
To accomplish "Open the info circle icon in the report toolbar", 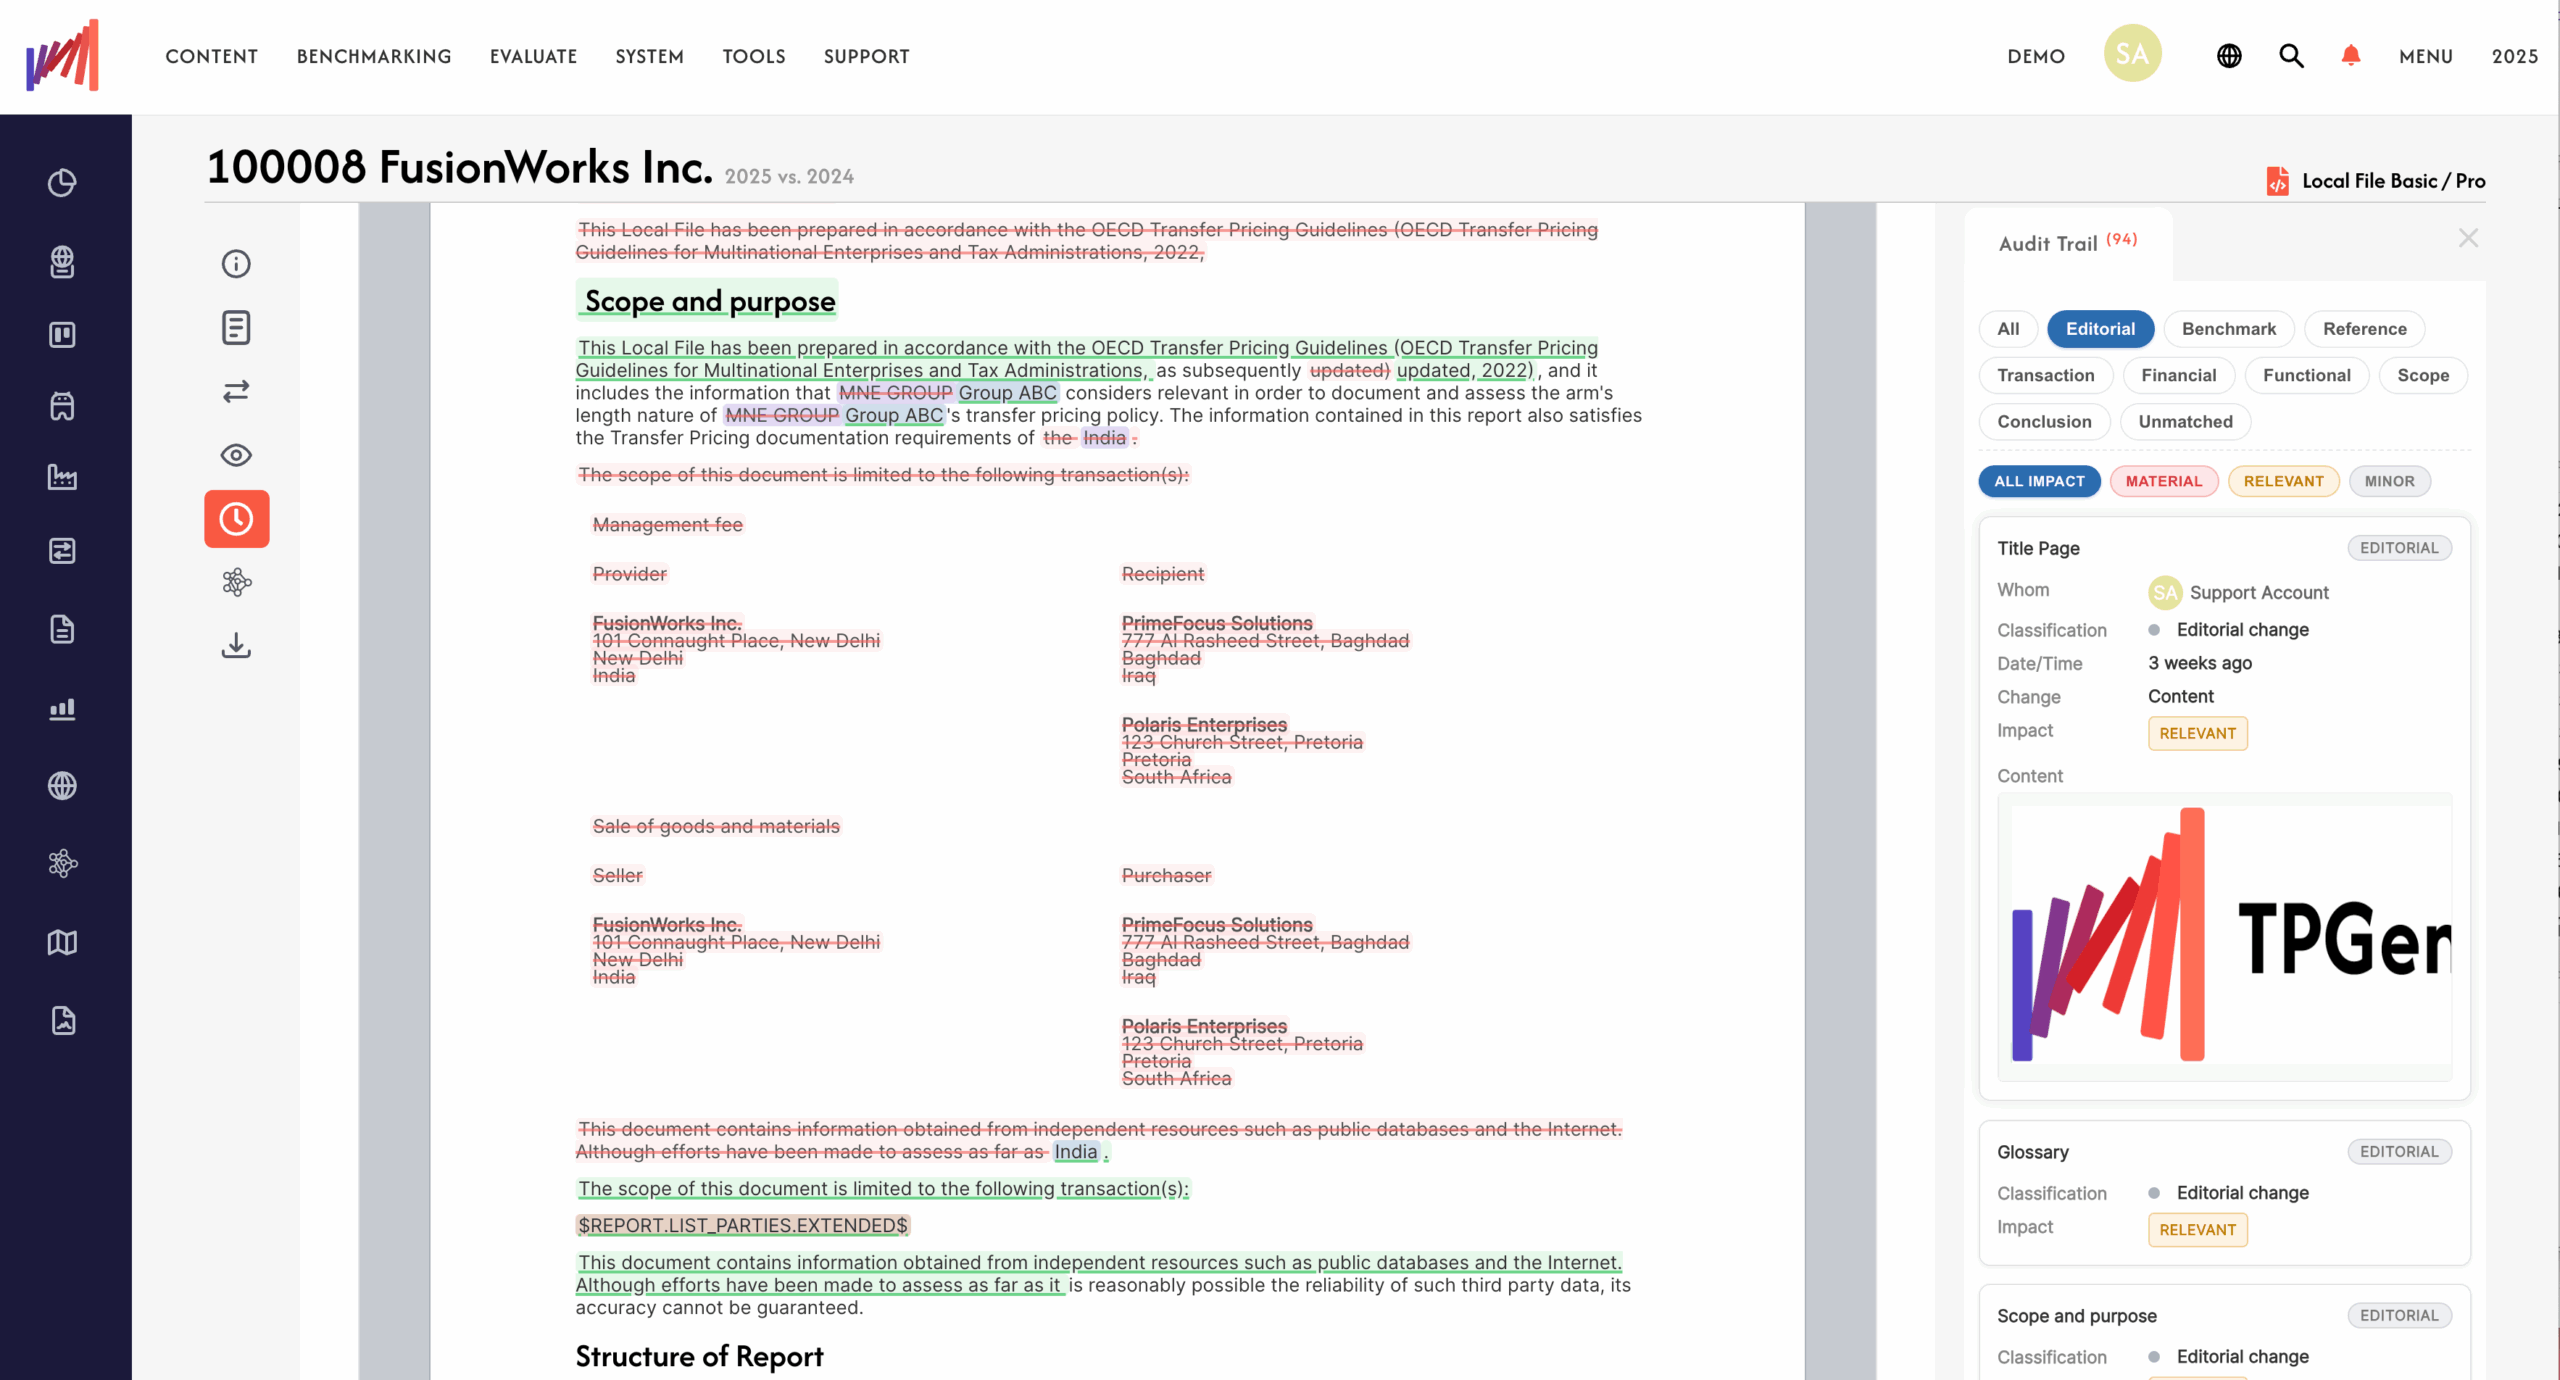I will (236, 264).
